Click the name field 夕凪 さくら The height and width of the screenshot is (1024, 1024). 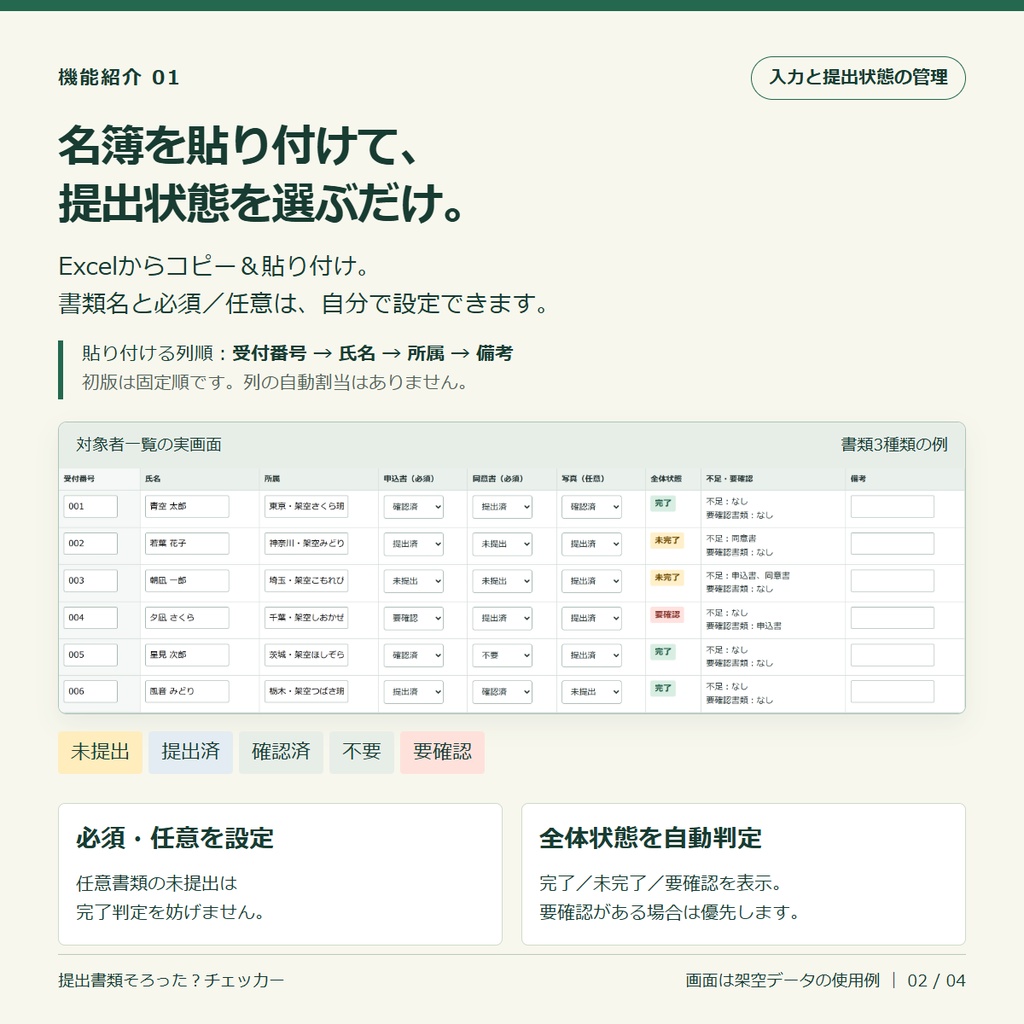coord(187,617)
